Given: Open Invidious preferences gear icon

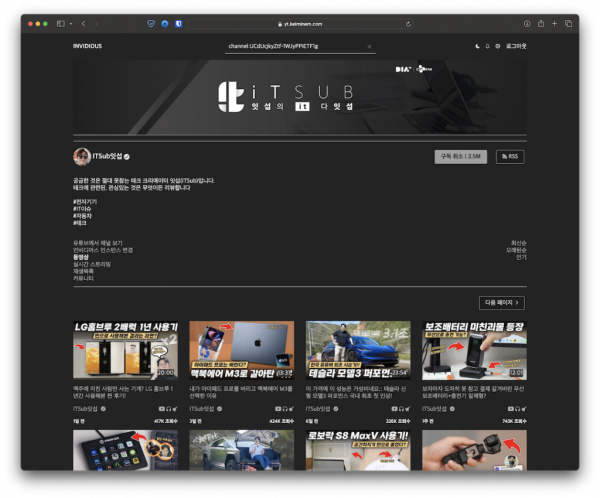Looking at the screenshot, I should pyautogui.click(x=497, y=46).
